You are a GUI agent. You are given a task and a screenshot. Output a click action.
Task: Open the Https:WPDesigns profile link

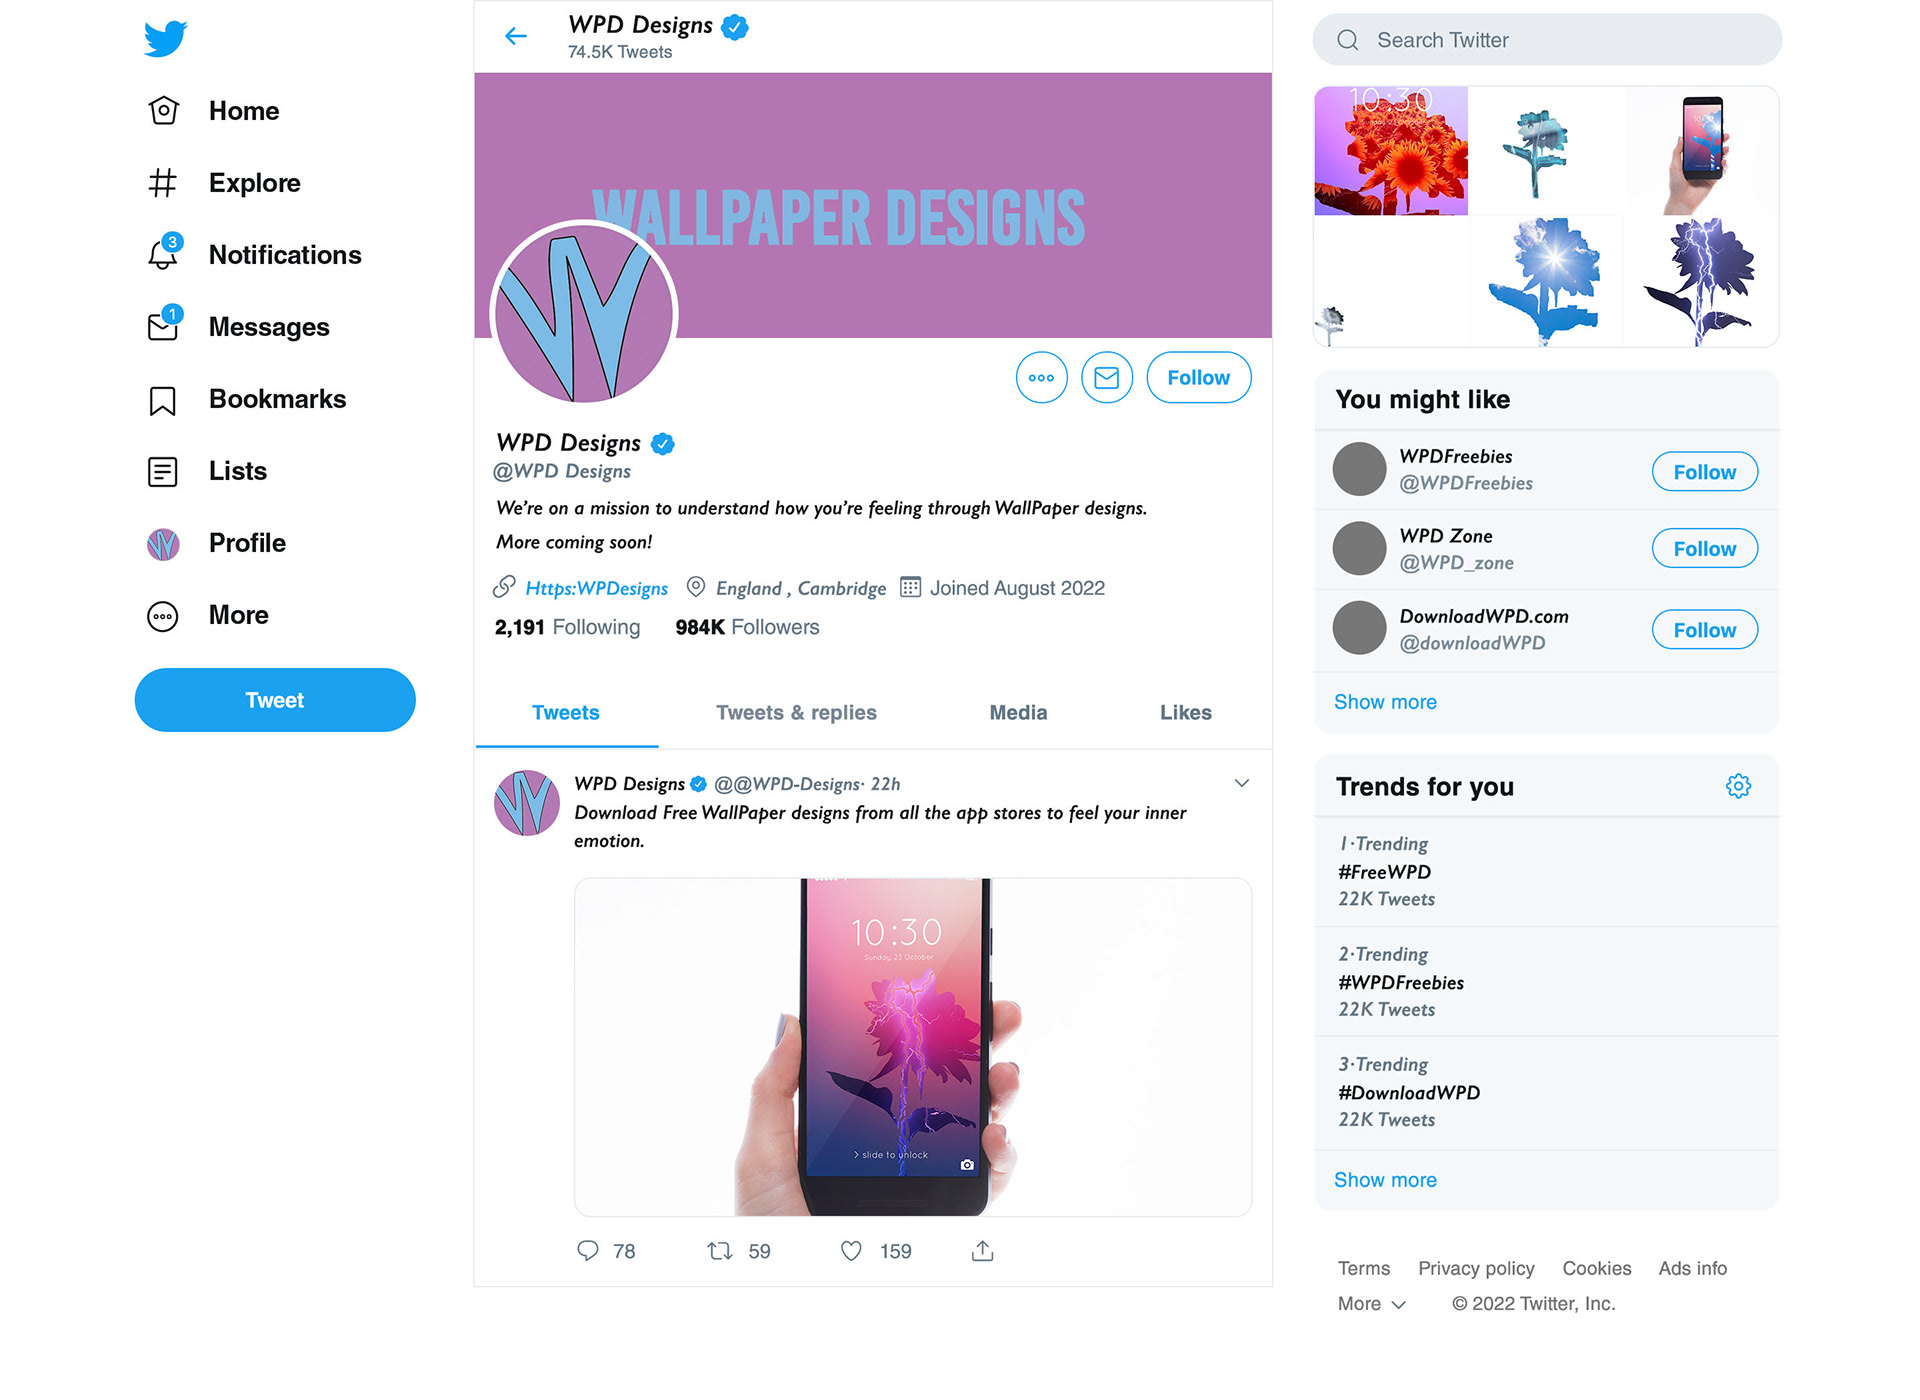coord(596,588)
